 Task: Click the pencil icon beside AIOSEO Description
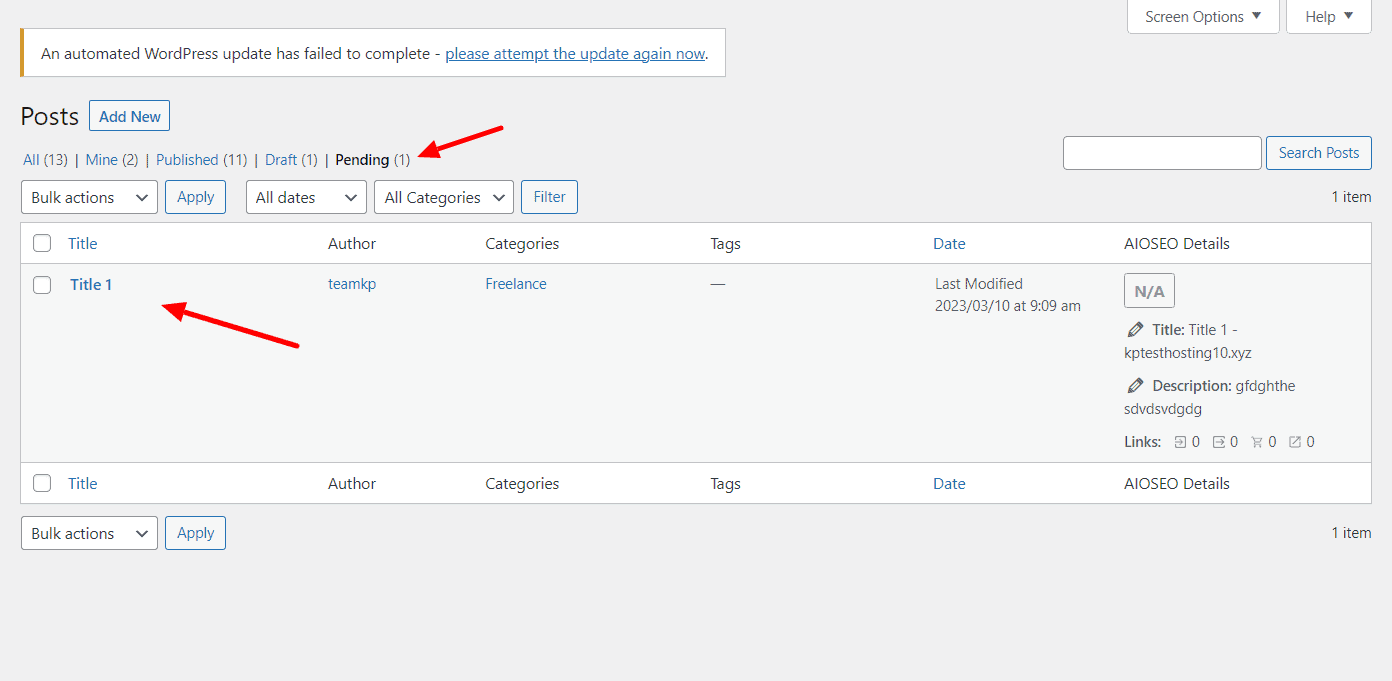1134,385
